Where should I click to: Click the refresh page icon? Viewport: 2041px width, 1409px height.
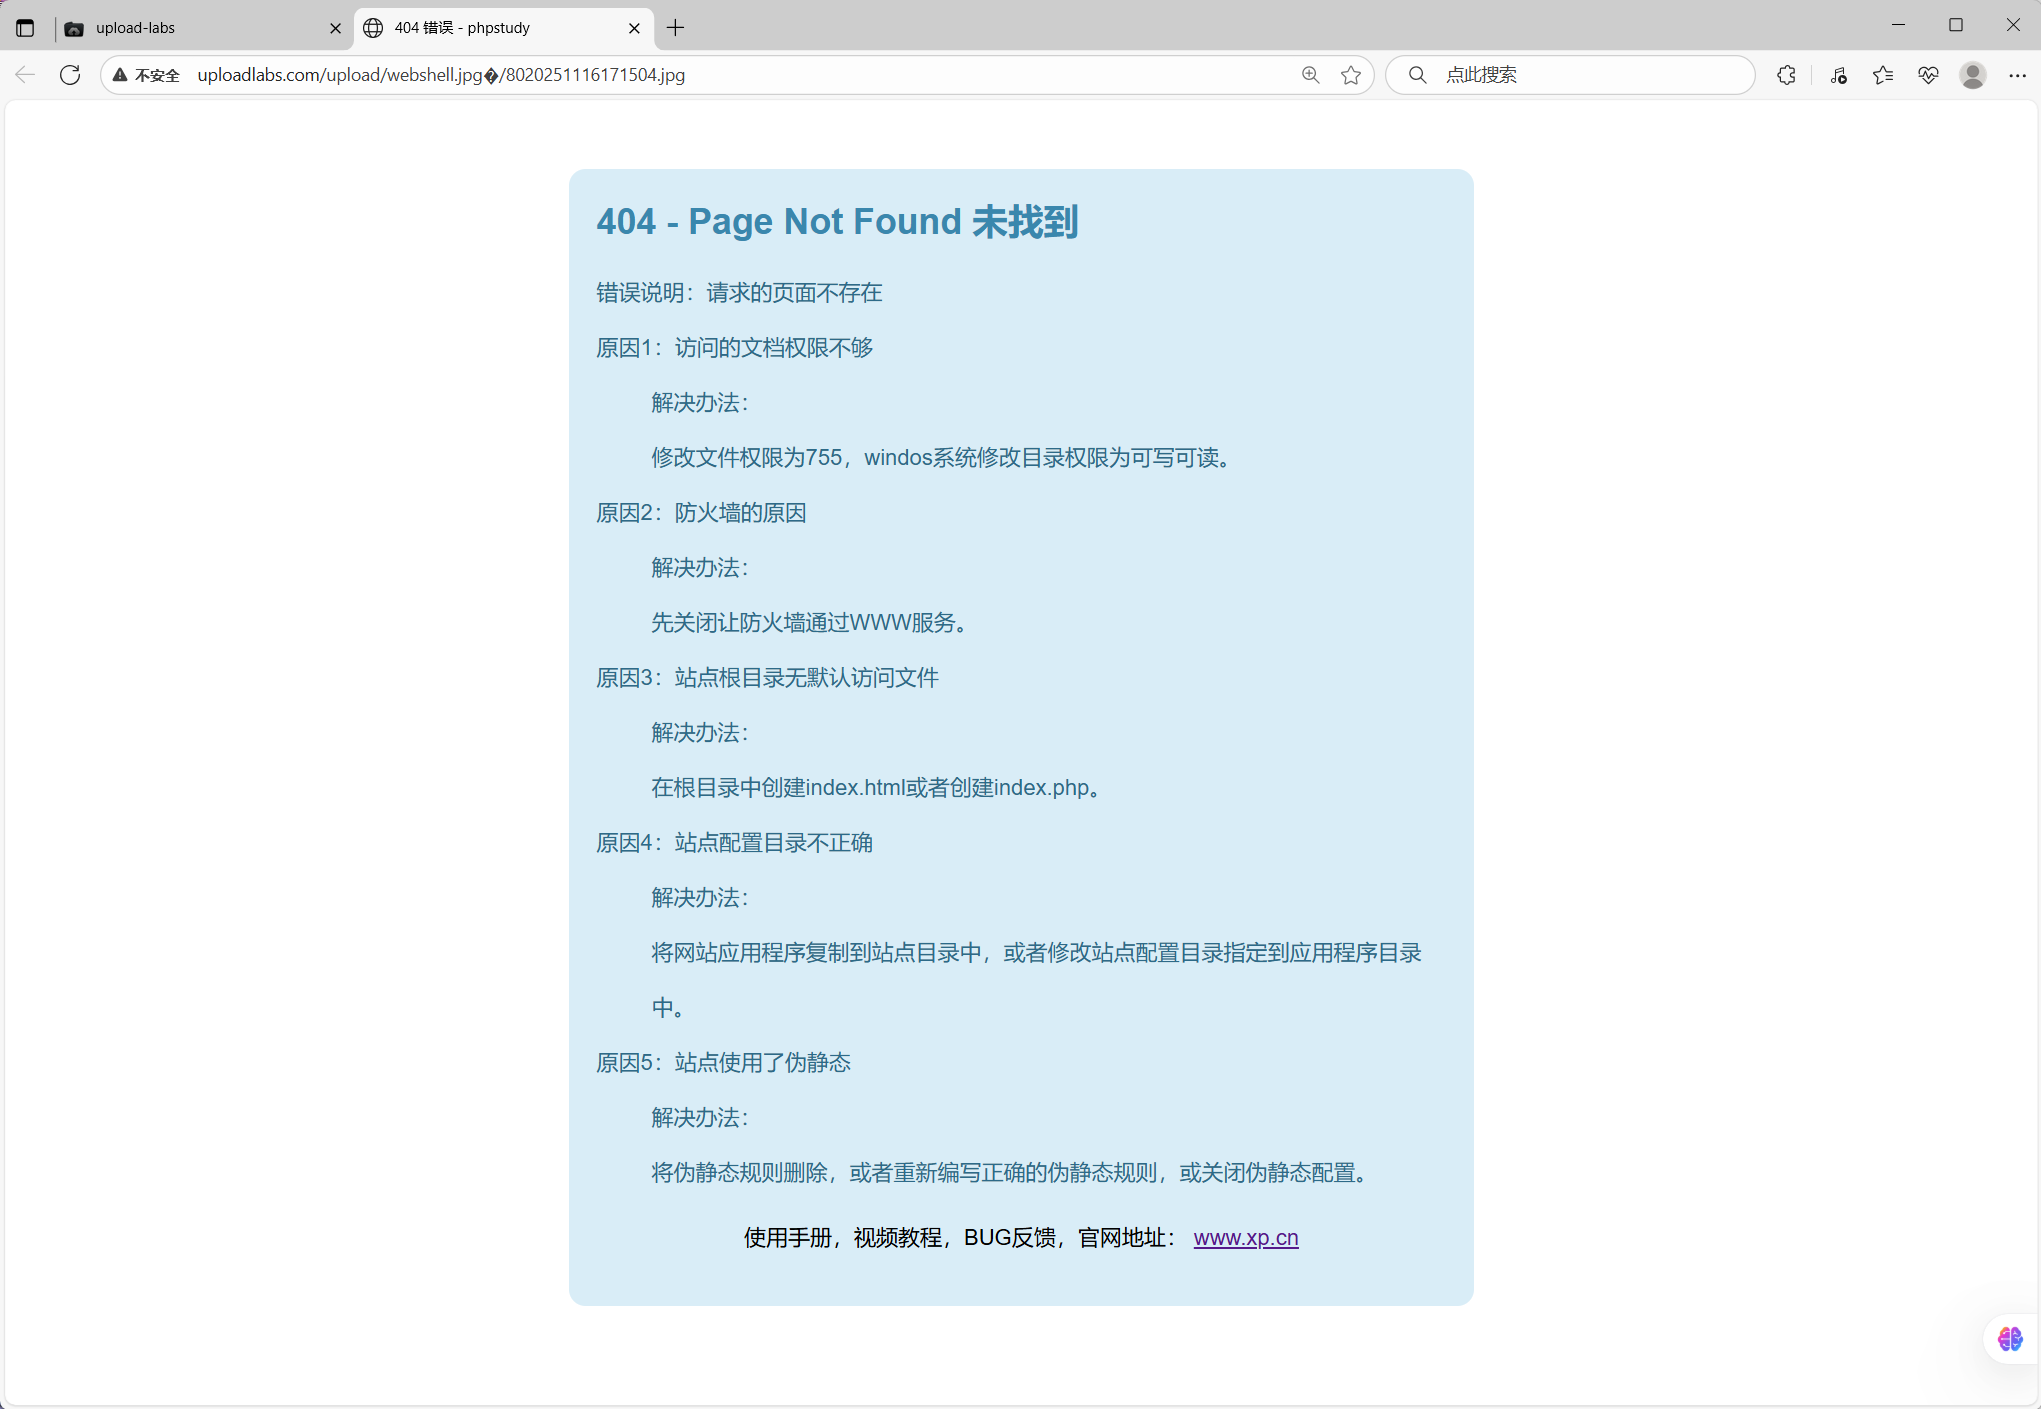pos(70,75)
